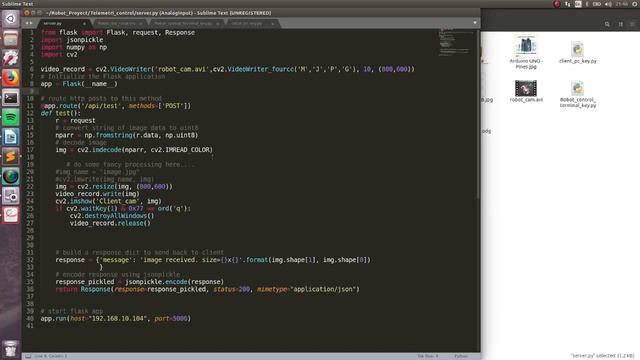Click the 'response_pickled = jsonpickle.encode' line
The height and width of the screenshot is (360, 640).
tap(140, 282)
